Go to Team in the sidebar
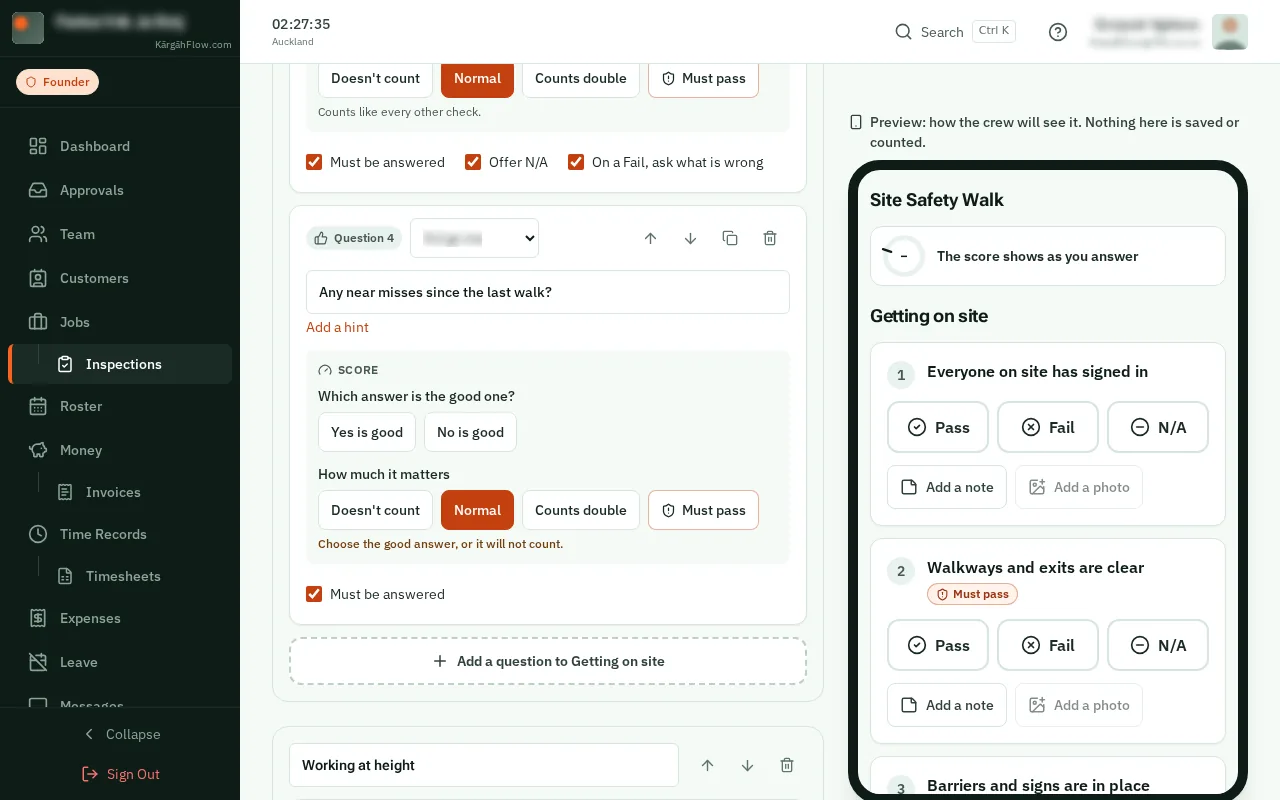1280x800 pixels. point(120,234)
